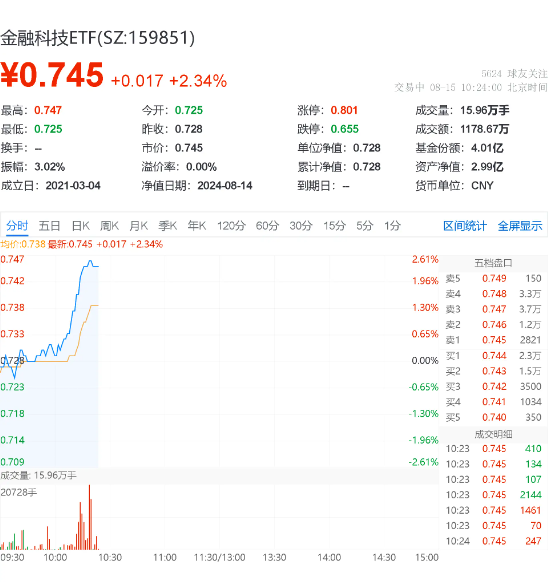This screenshot has width=548, height=584.
Task: Select the 年K yearly chart tab
Action: [x=197, y=226]
